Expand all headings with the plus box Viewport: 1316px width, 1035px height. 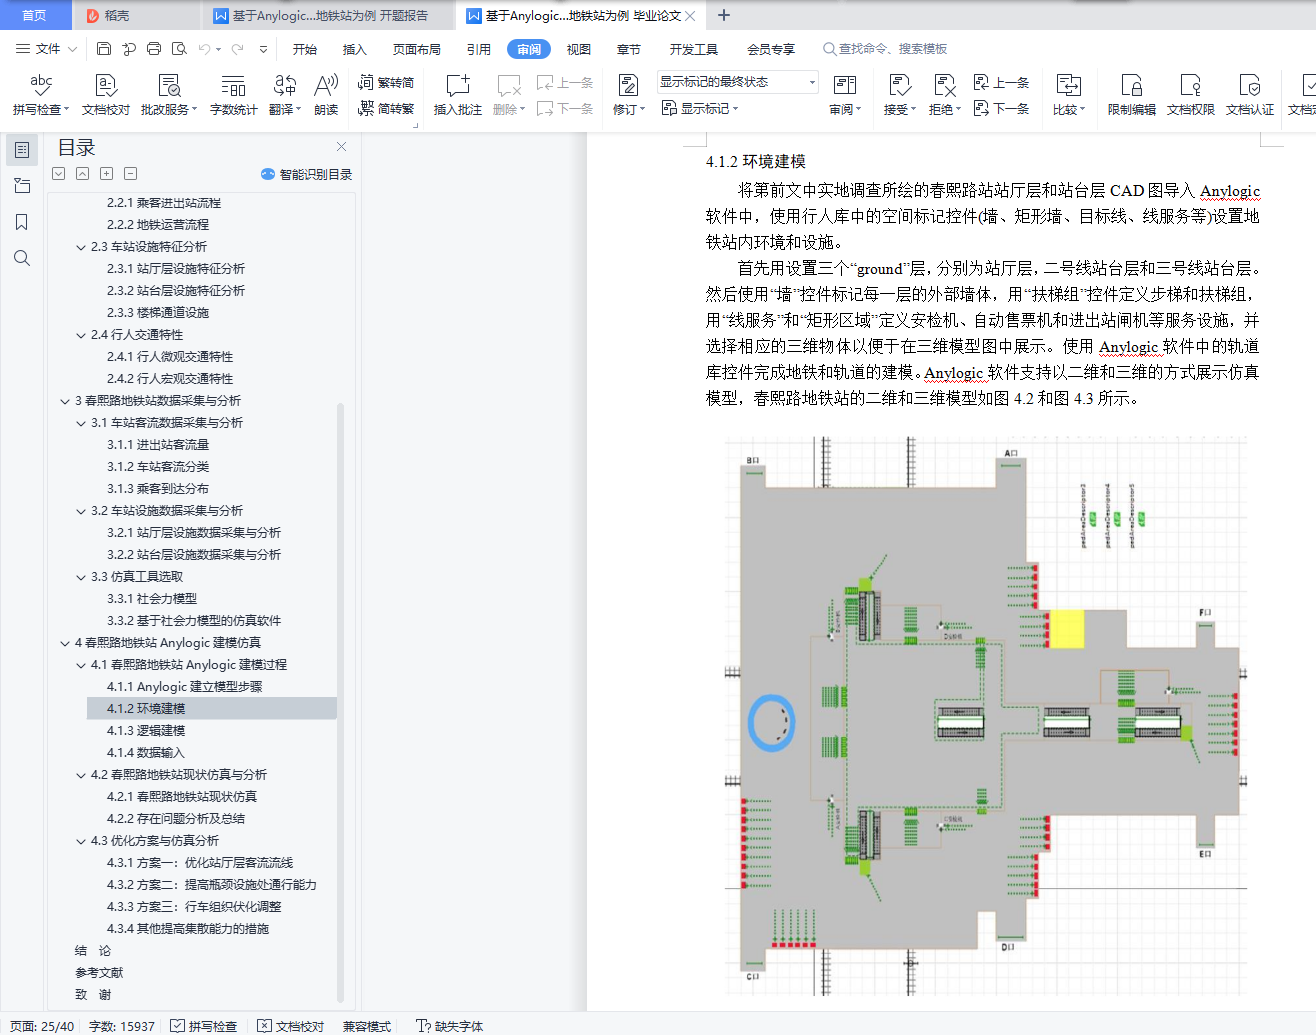(107, 174)
